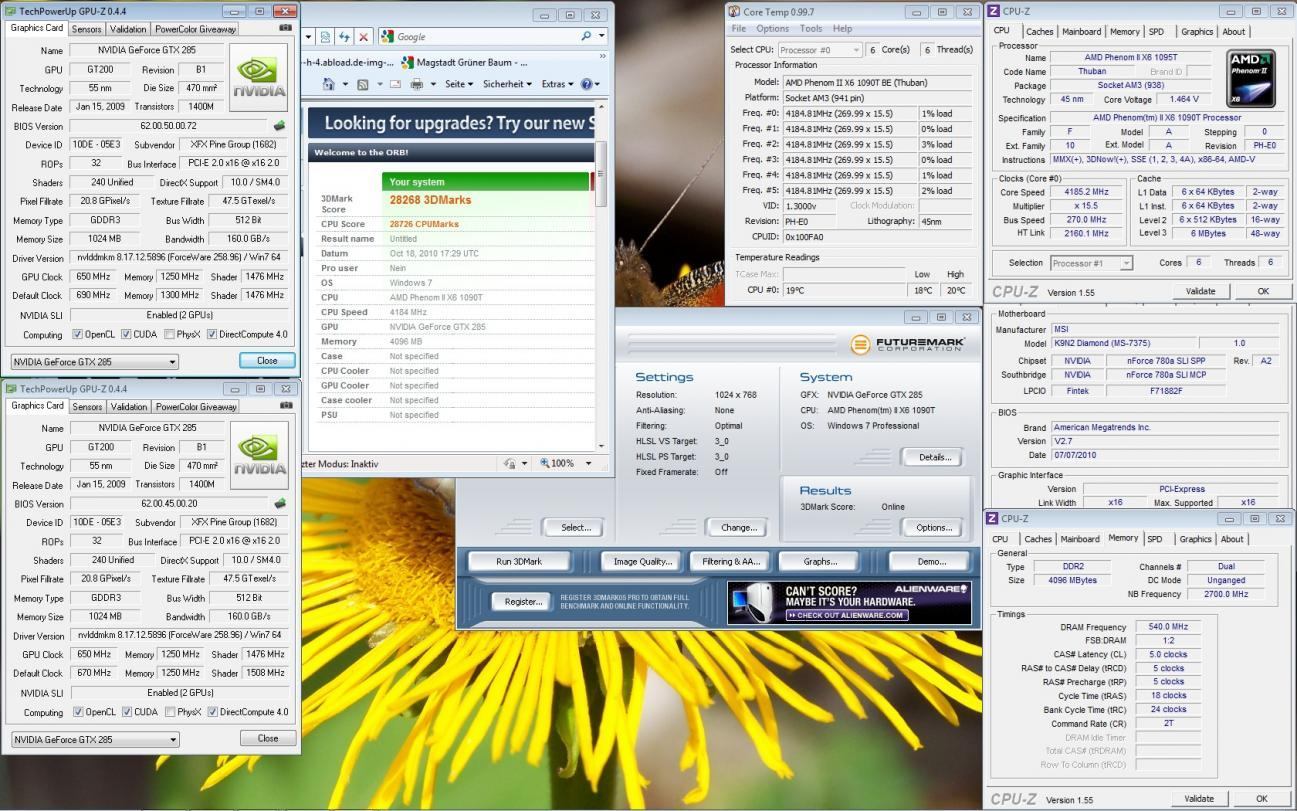1297x811 pixels.
Task: Click the printer icon in the browser toolbar
Action: point(417,84)
